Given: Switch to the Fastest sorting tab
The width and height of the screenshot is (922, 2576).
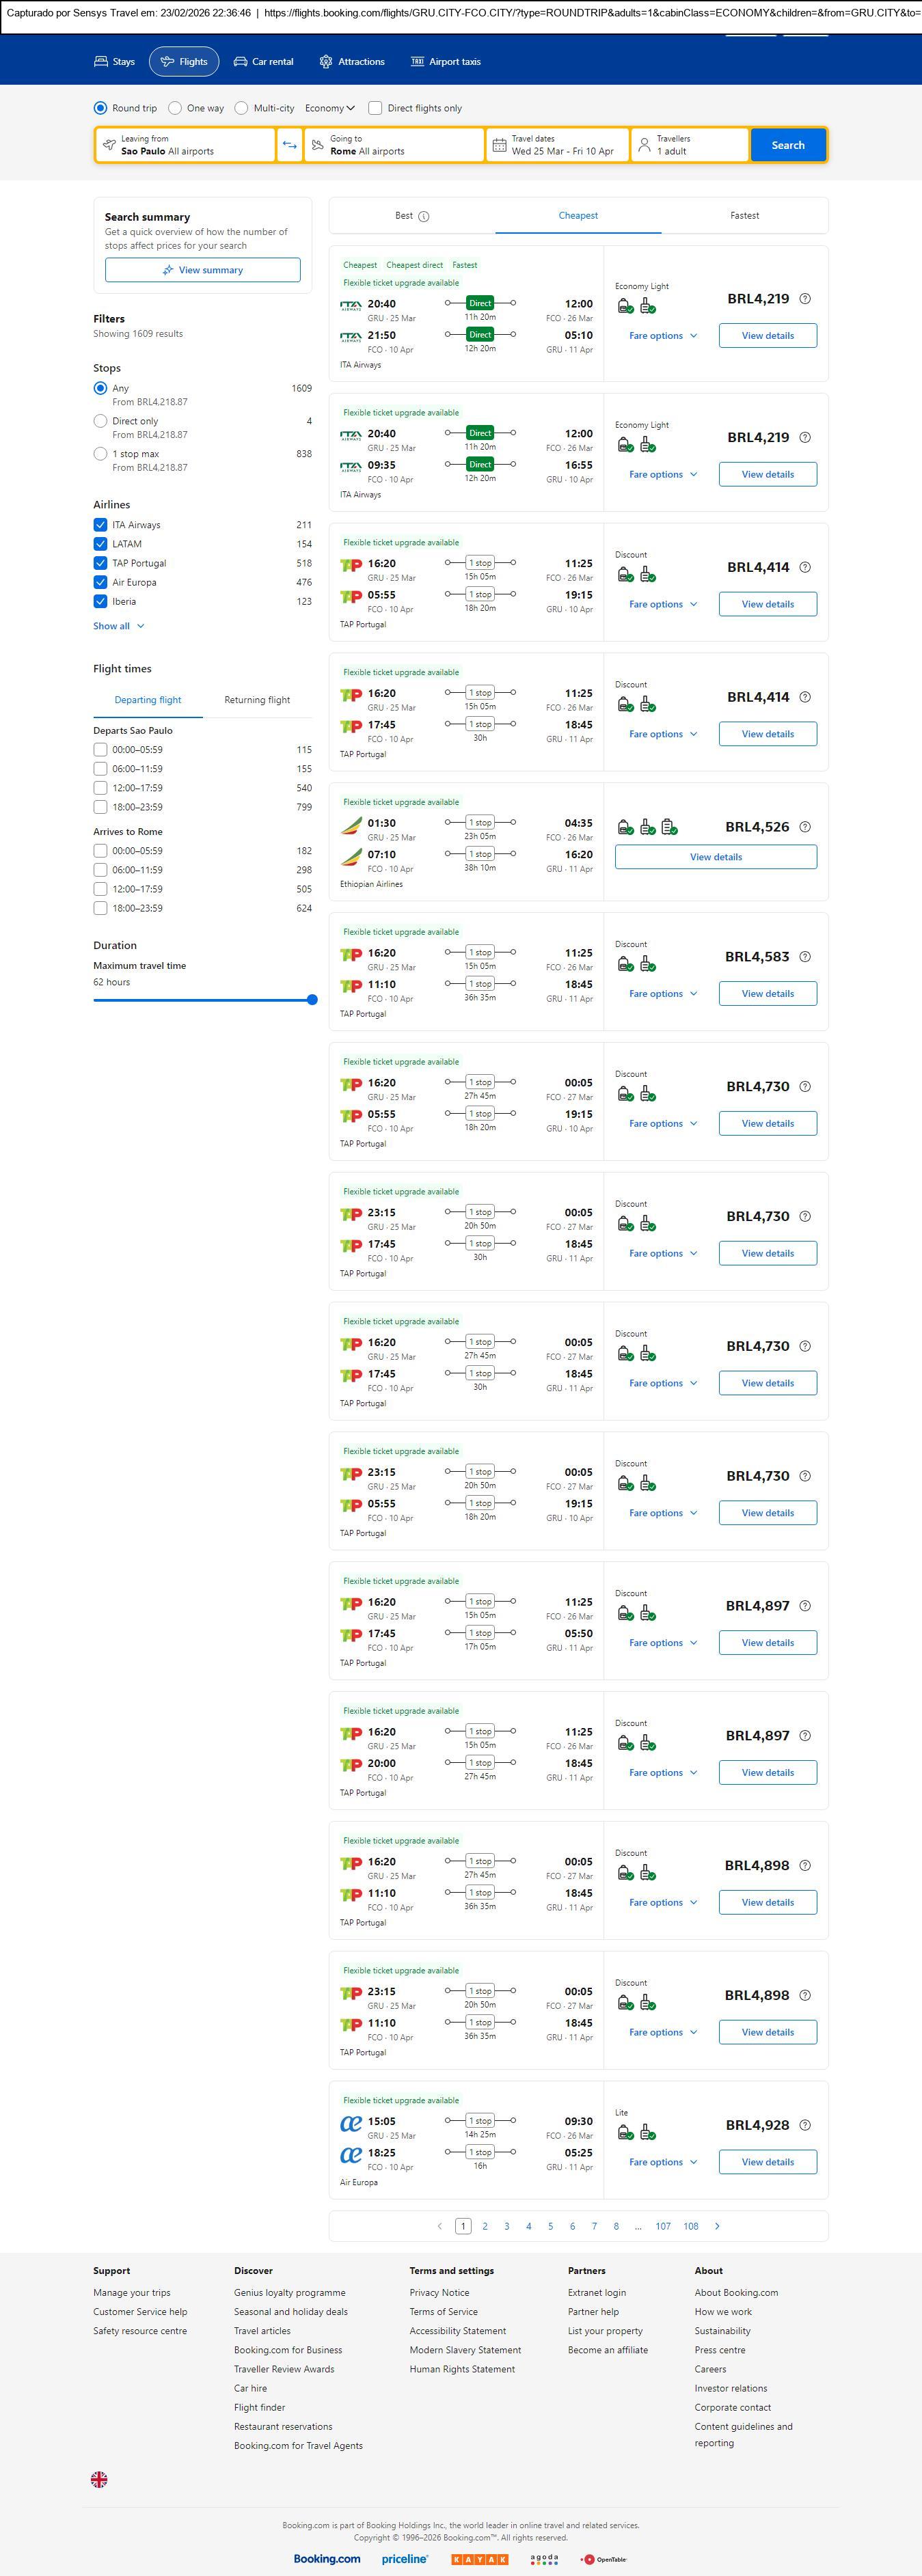Looking at the screenshot, I should [744, 216].
